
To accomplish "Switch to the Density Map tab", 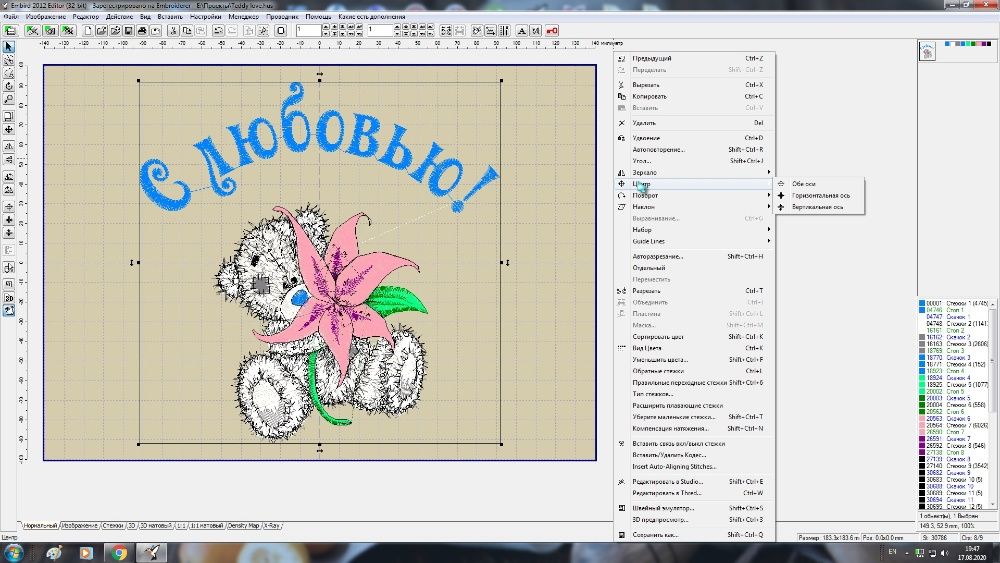I will [244, 526].
